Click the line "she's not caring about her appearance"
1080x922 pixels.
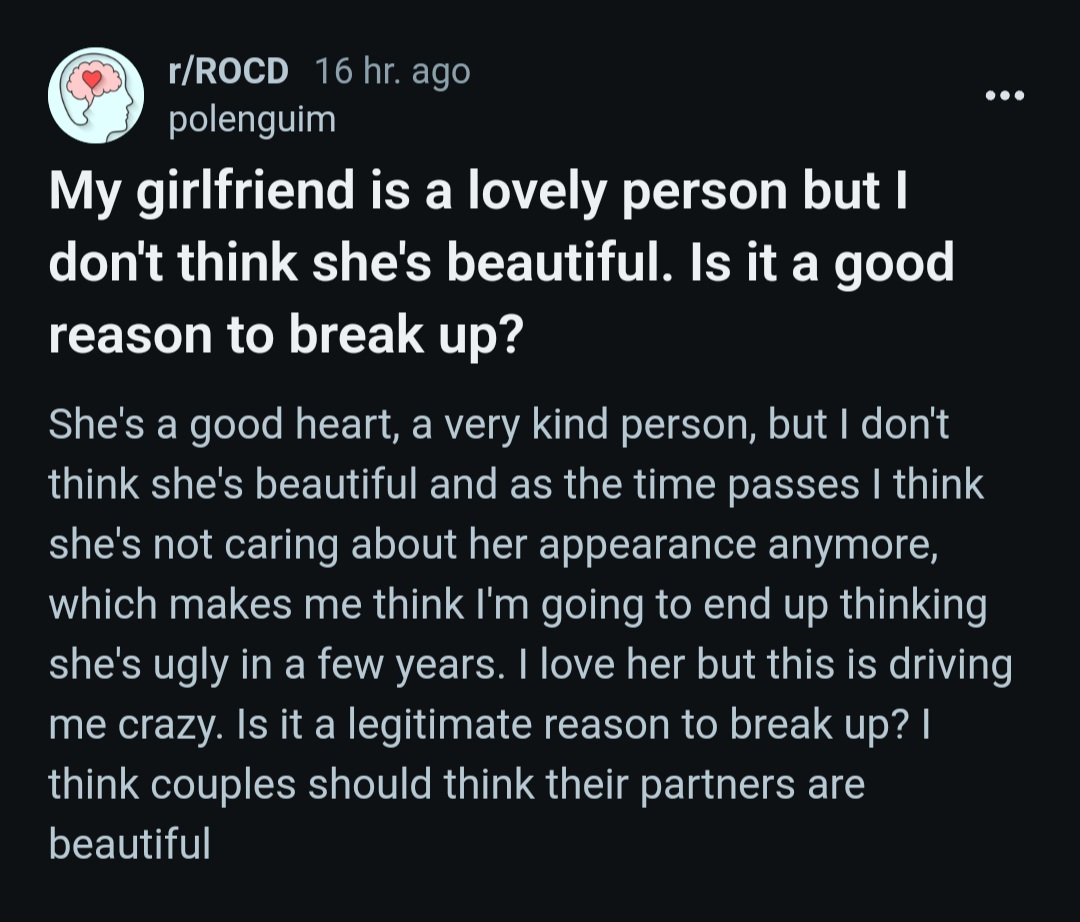coord(493,545)
